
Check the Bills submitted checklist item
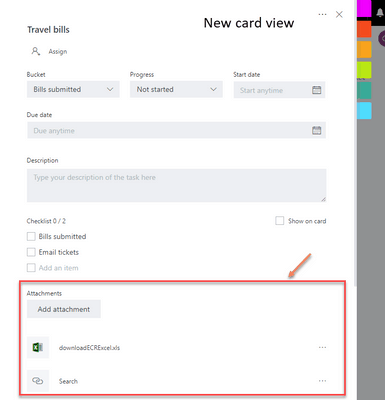[x=31, y=236]
